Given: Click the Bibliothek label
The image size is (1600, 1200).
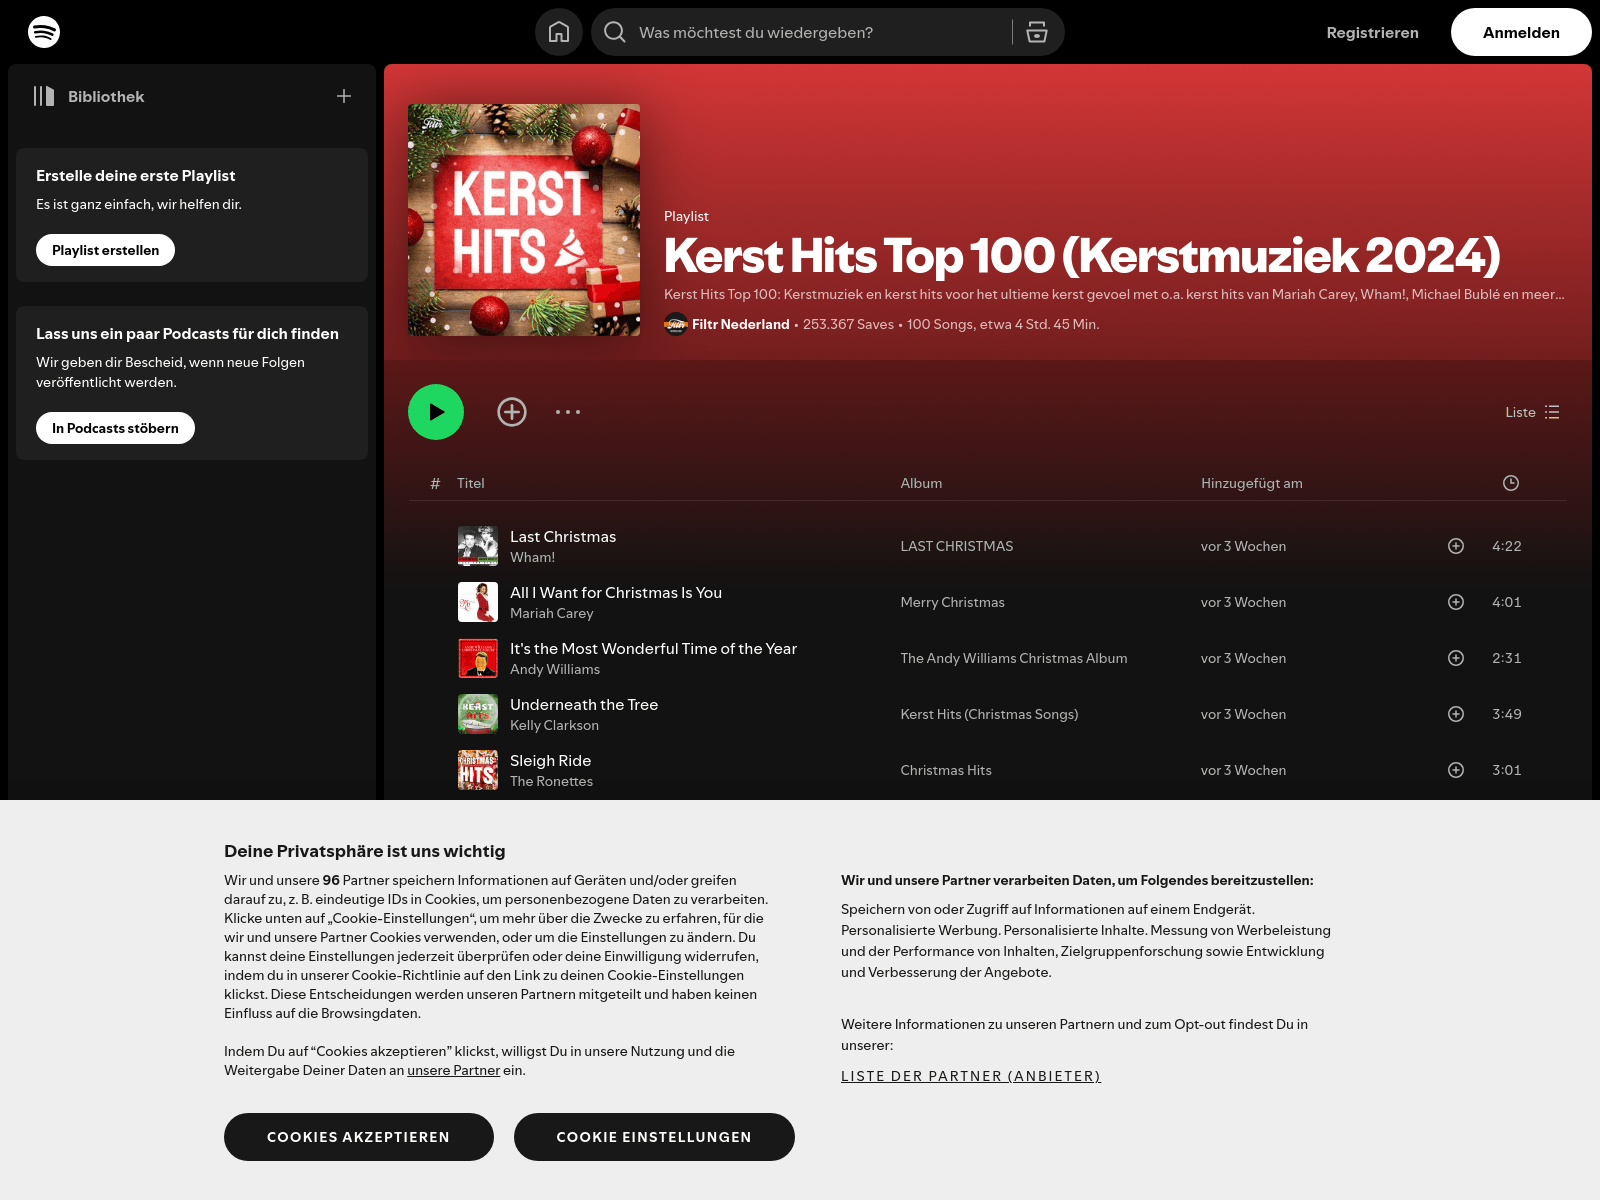Looking at the screenshot, I should click(x=106, y=96).
